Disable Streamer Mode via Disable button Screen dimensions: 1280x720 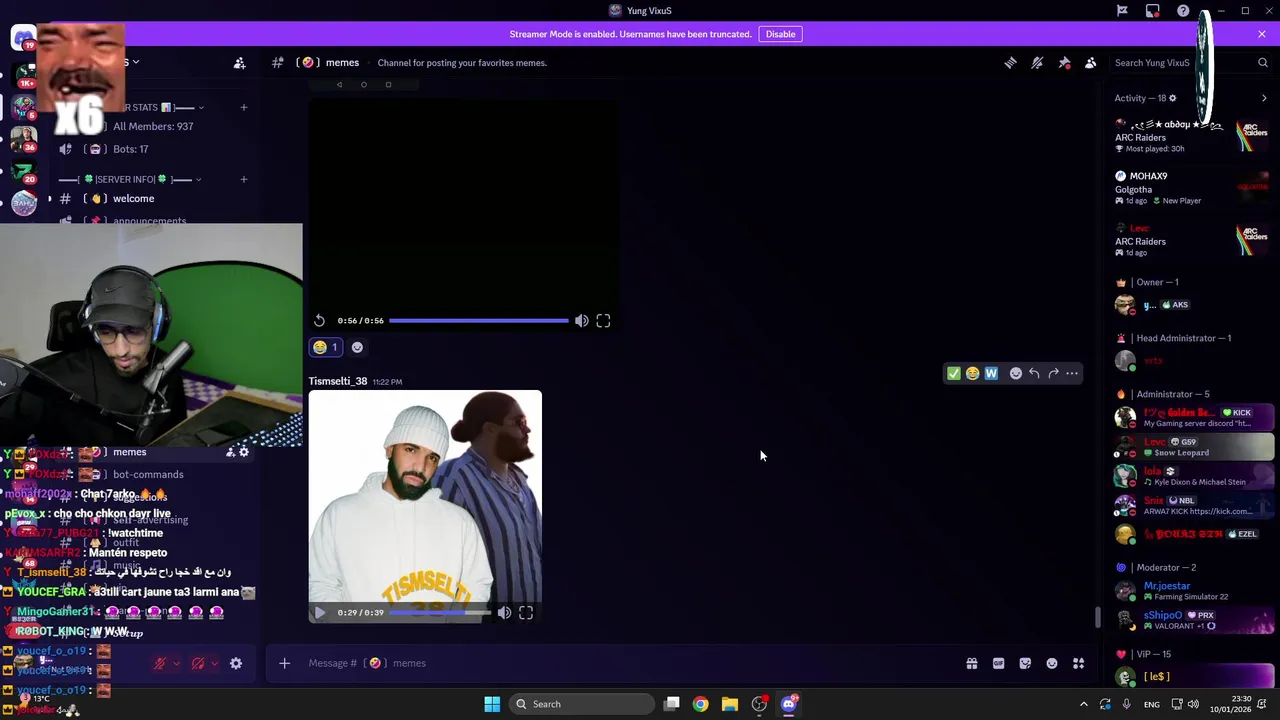pyautogui.click(x=780, y=34)
